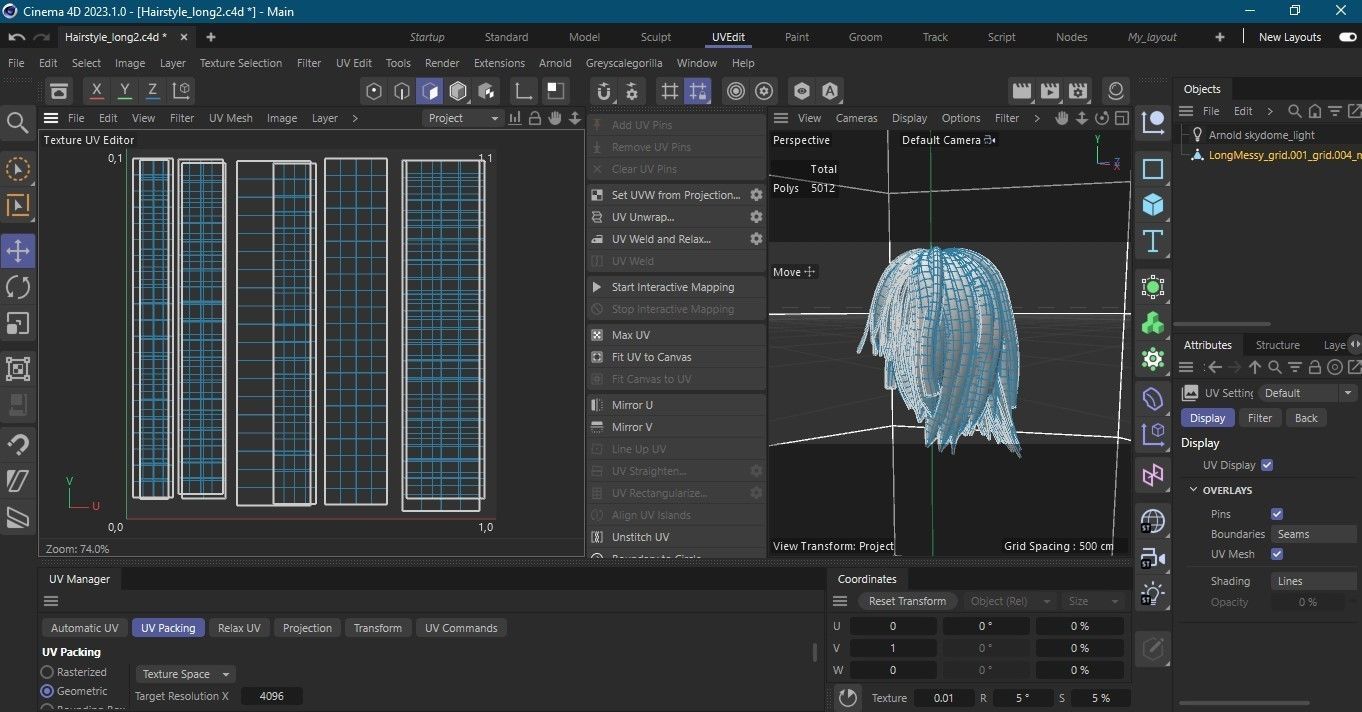Click the Text spline tool icon
This screenshot has width=1362, height=712.
(x=1153, y=241)
